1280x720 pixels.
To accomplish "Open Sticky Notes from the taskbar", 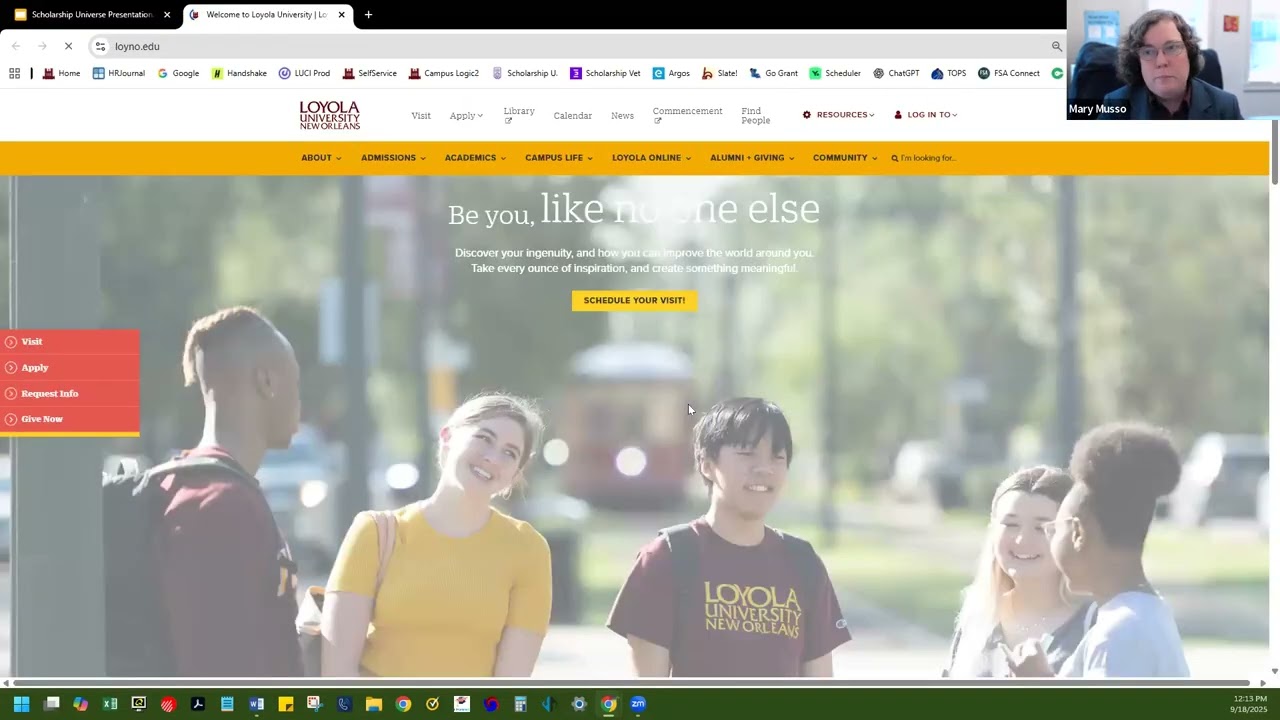I will pos(285,704).
